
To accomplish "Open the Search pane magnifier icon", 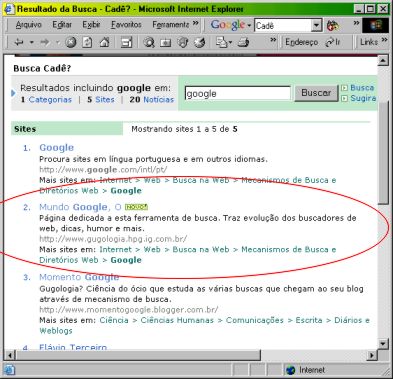I will [x=149, y=42].
